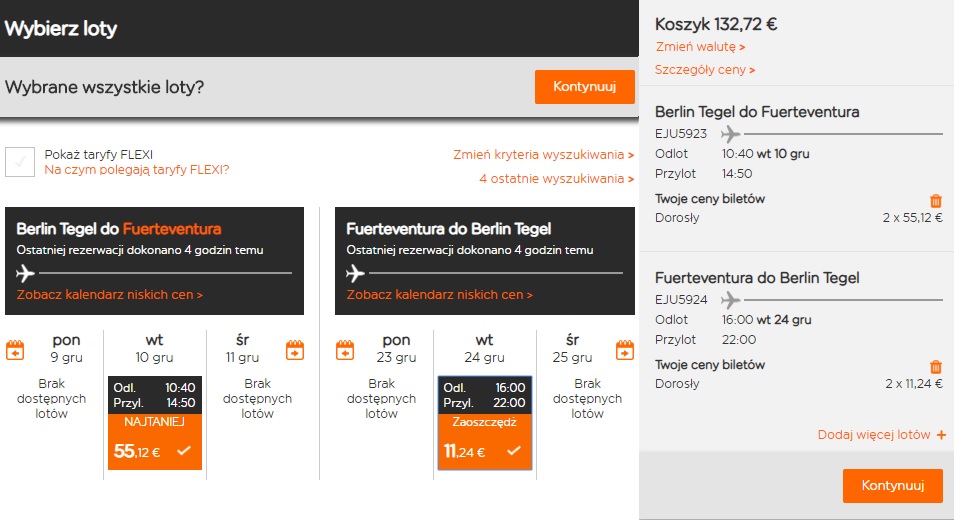Select the pon 9 gru date column
Viewport: 954px width, 520px height.
pos(66,348)
